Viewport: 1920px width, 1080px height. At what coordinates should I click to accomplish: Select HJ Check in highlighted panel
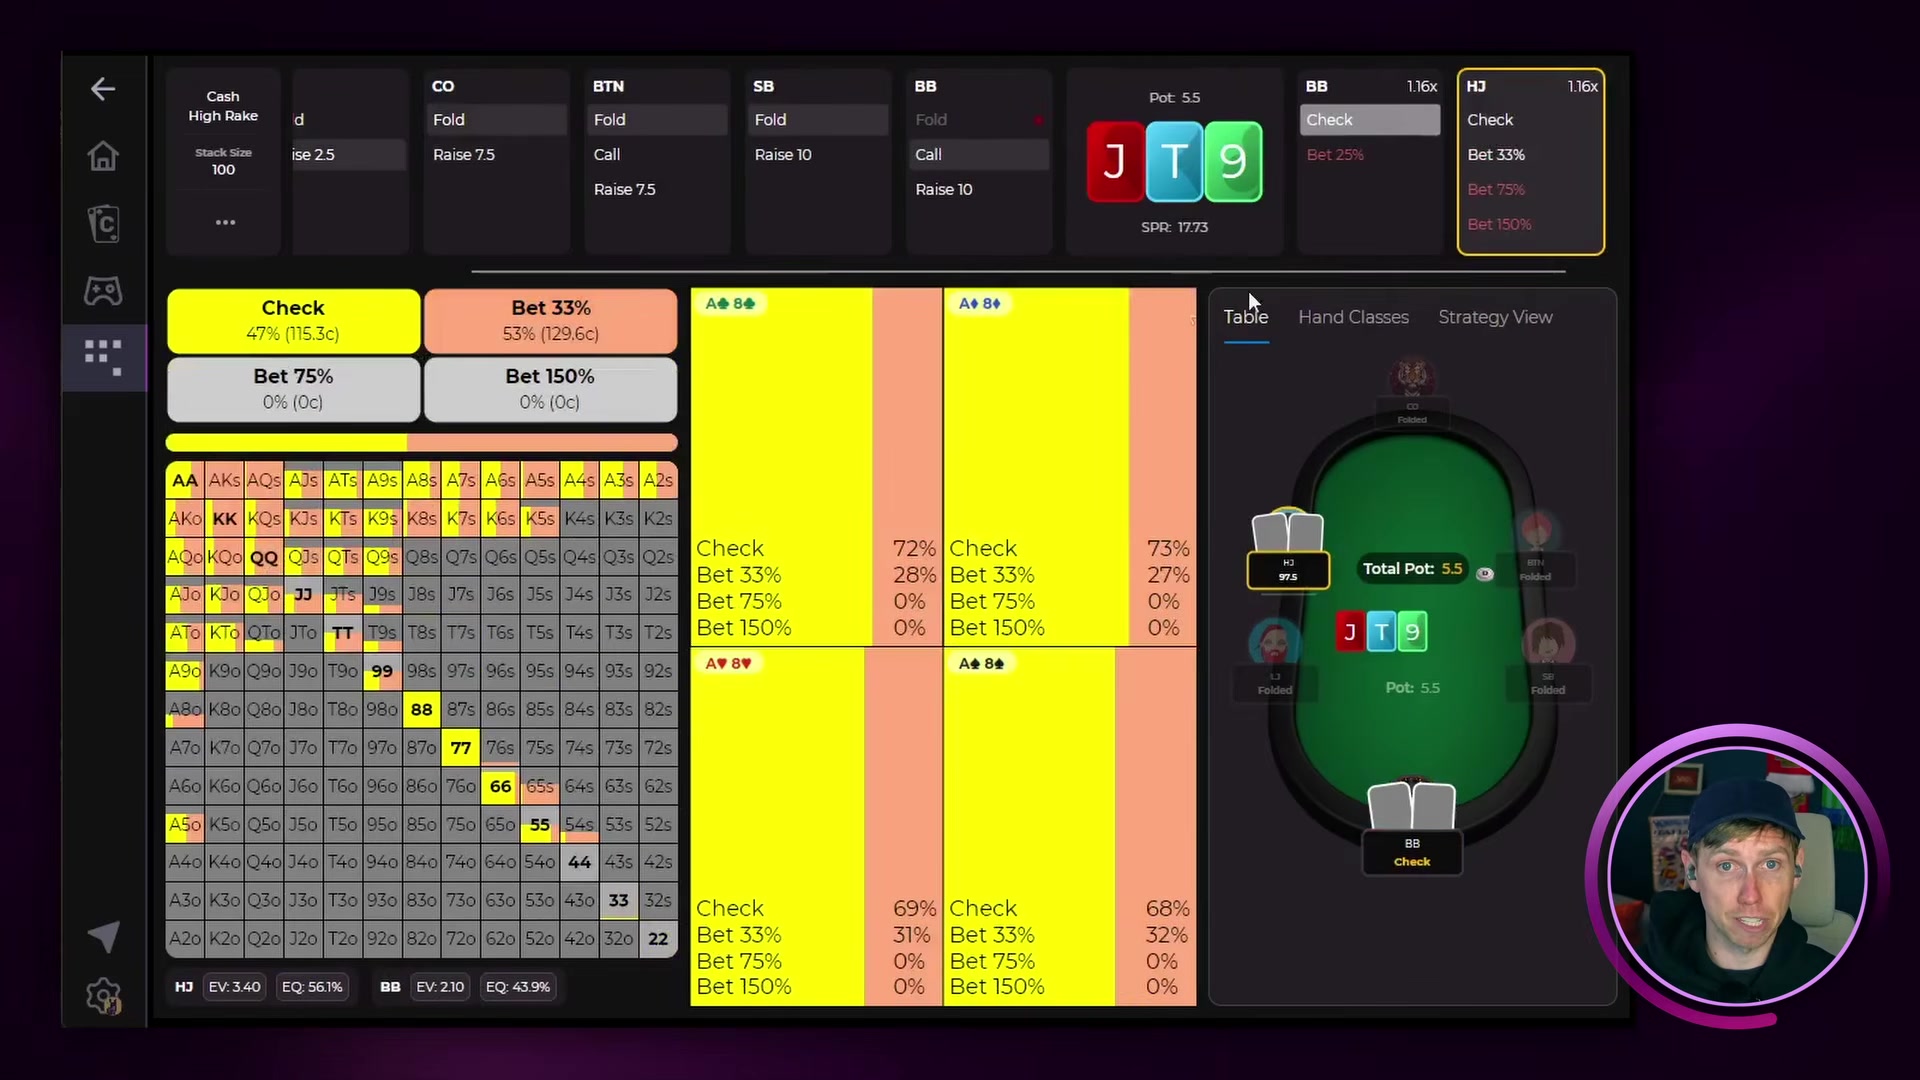click(x=1531, y=119)
